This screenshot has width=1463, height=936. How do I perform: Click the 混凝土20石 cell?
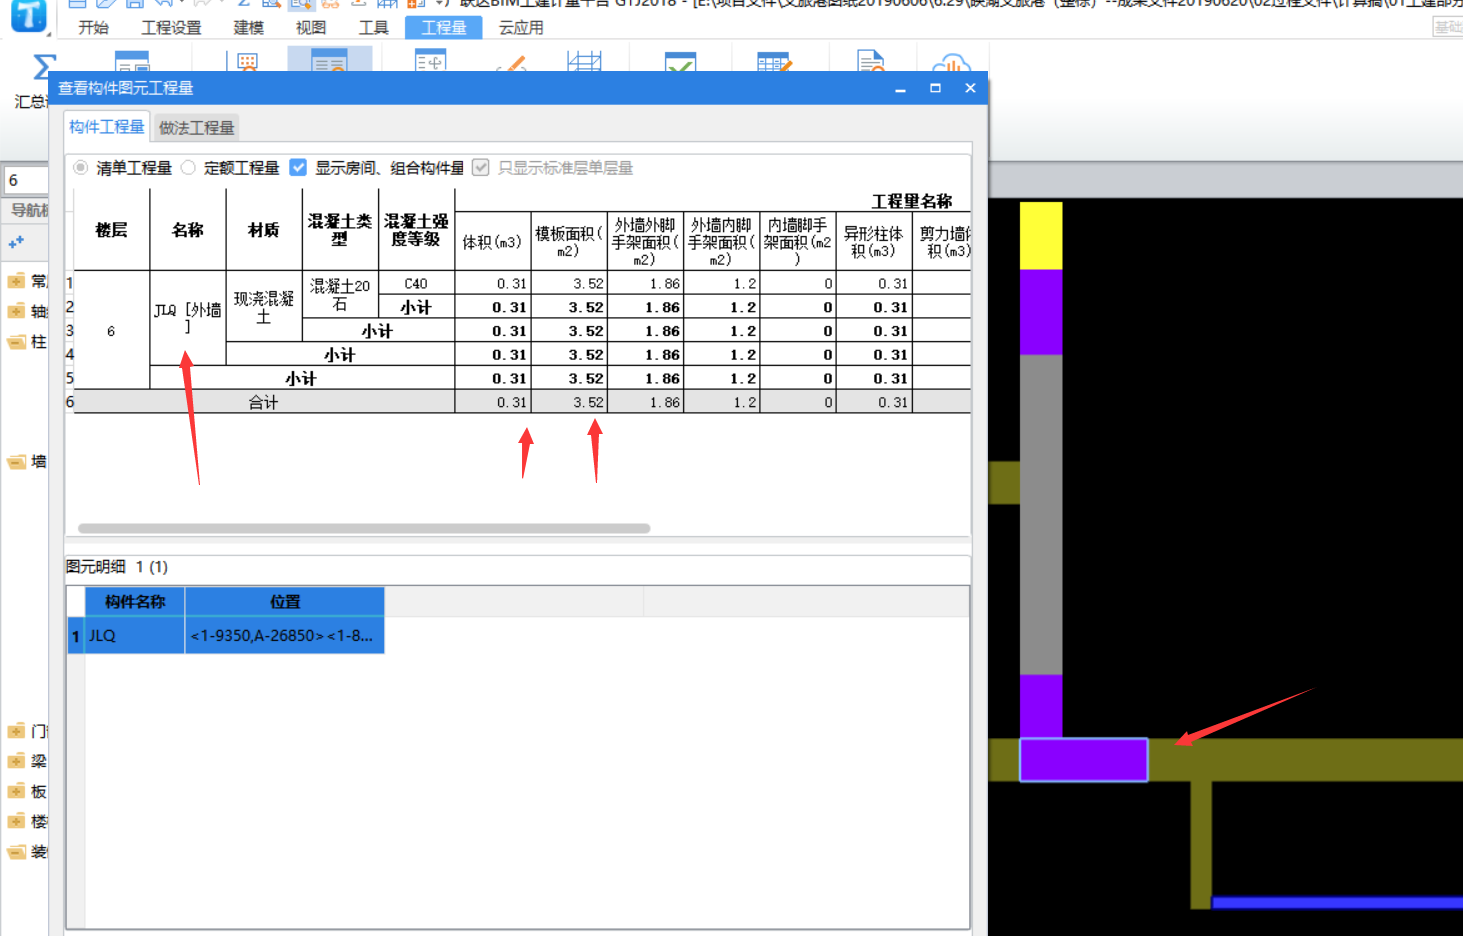pyautogui.click(x=340, y=295)
